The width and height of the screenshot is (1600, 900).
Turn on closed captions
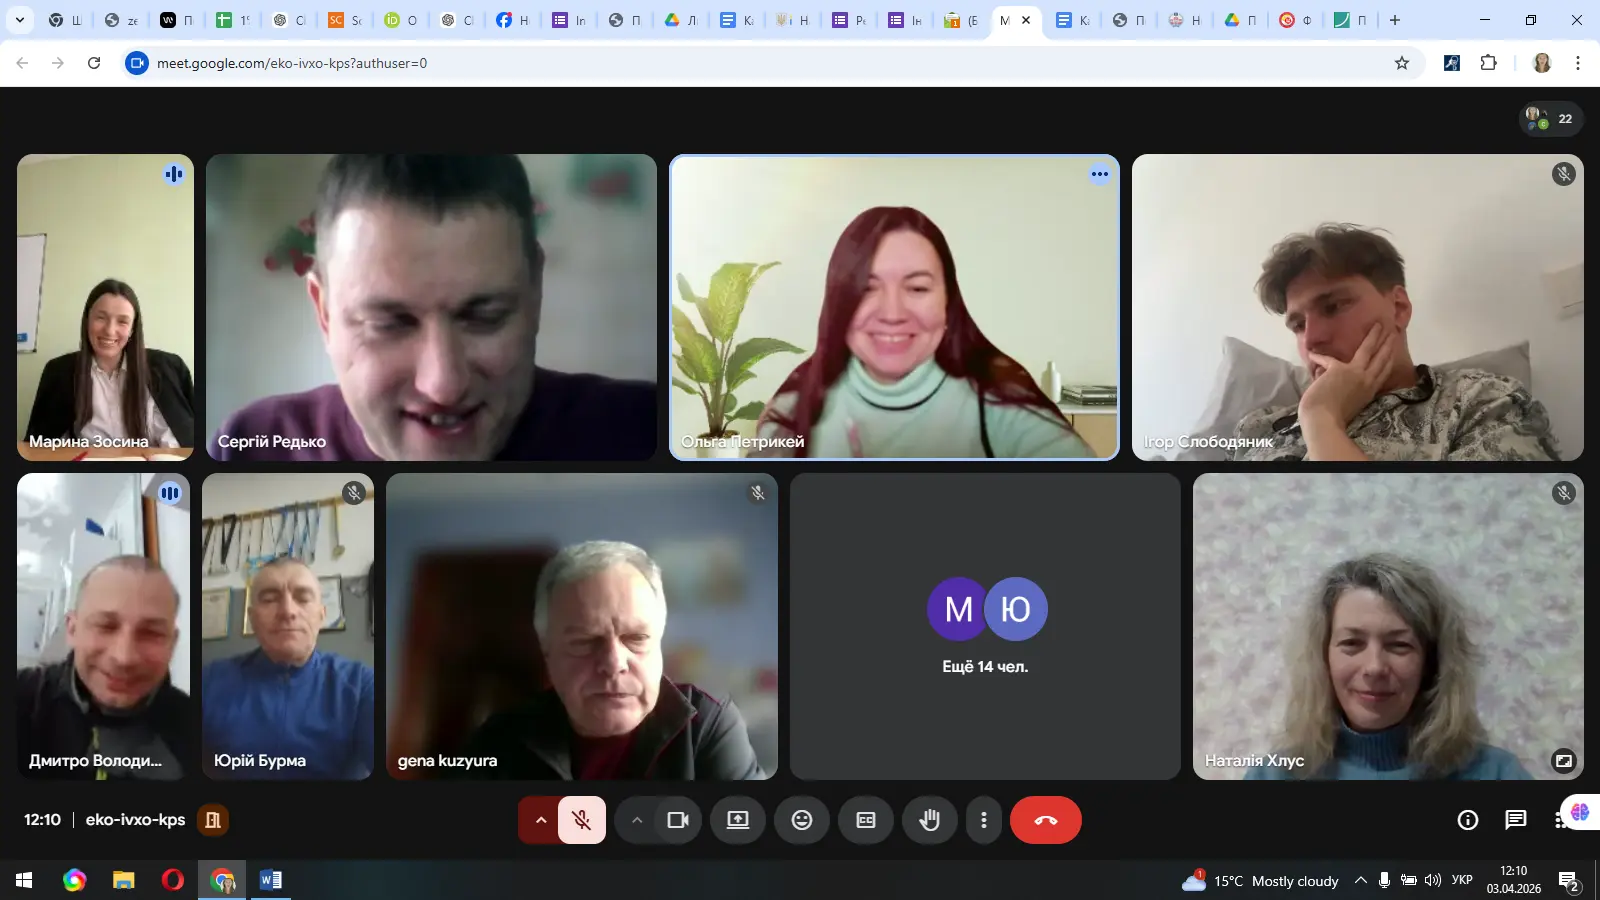click(x=866, y=820)
